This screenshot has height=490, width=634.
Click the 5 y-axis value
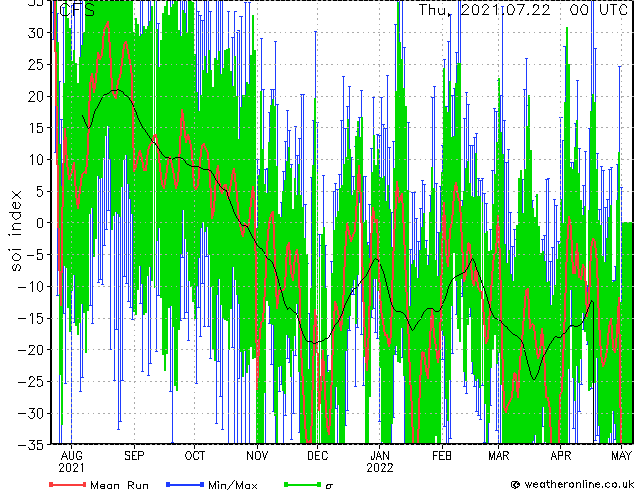pyautogui.click(x=40, y=191)
